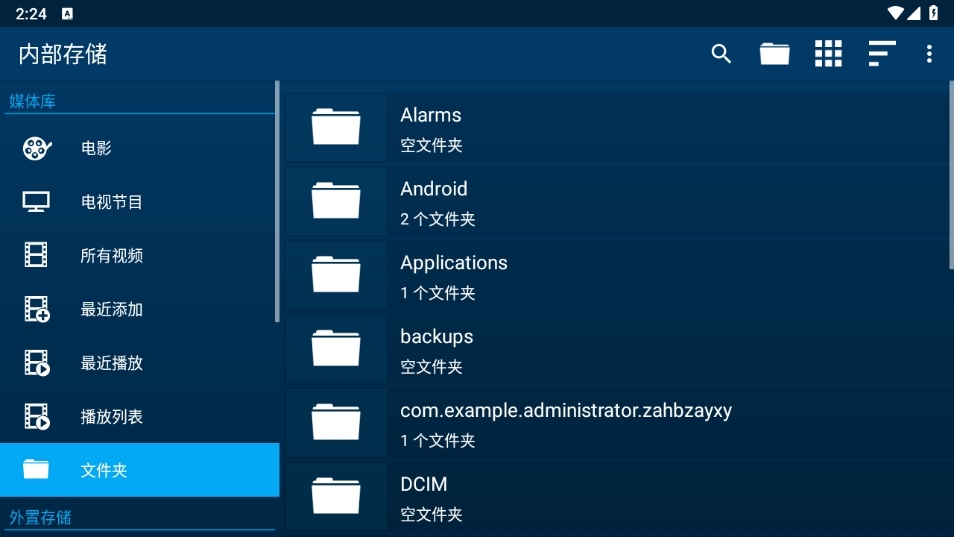This screenshot has width=954, height=537.
Task: Open the Alarms folder
Action: [x=430, y=128]
